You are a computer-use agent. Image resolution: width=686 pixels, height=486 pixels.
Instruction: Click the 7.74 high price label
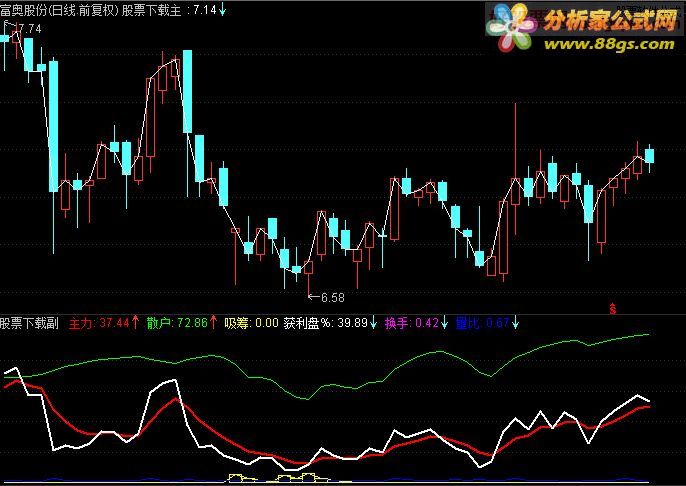[x=30, y=29]
